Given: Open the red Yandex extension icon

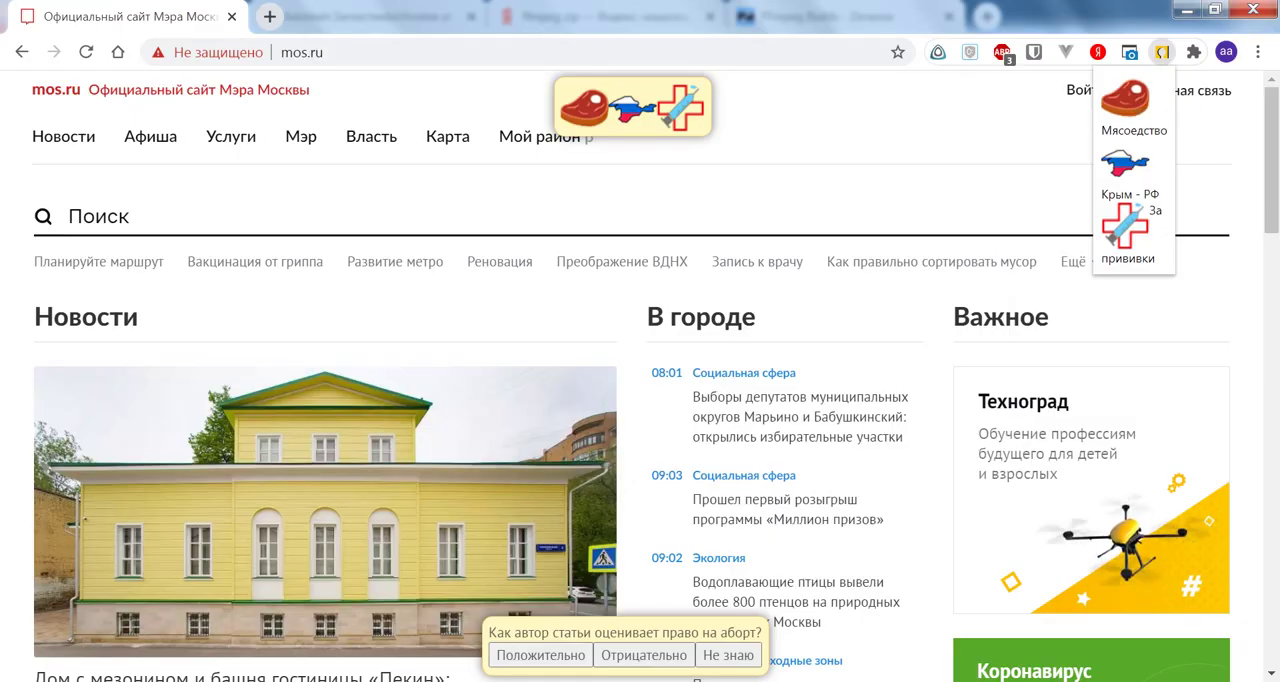Looking at the screenshot, I should pyautogui.click(x=1098, y=52).
